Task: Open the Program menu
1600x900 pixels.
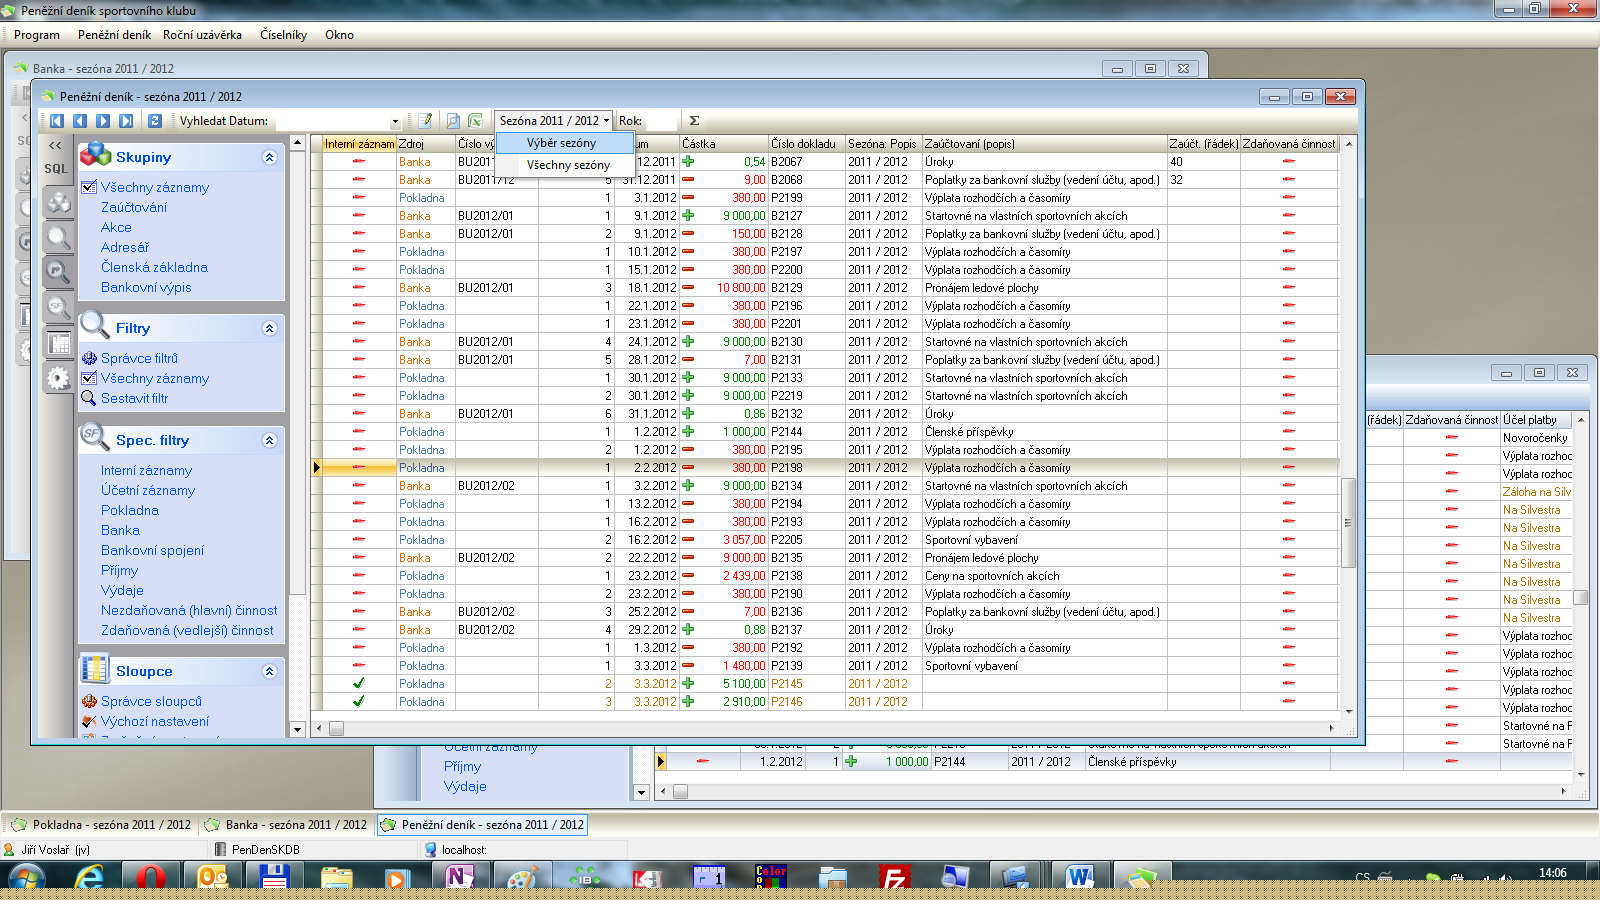Action: coord(37,35)
